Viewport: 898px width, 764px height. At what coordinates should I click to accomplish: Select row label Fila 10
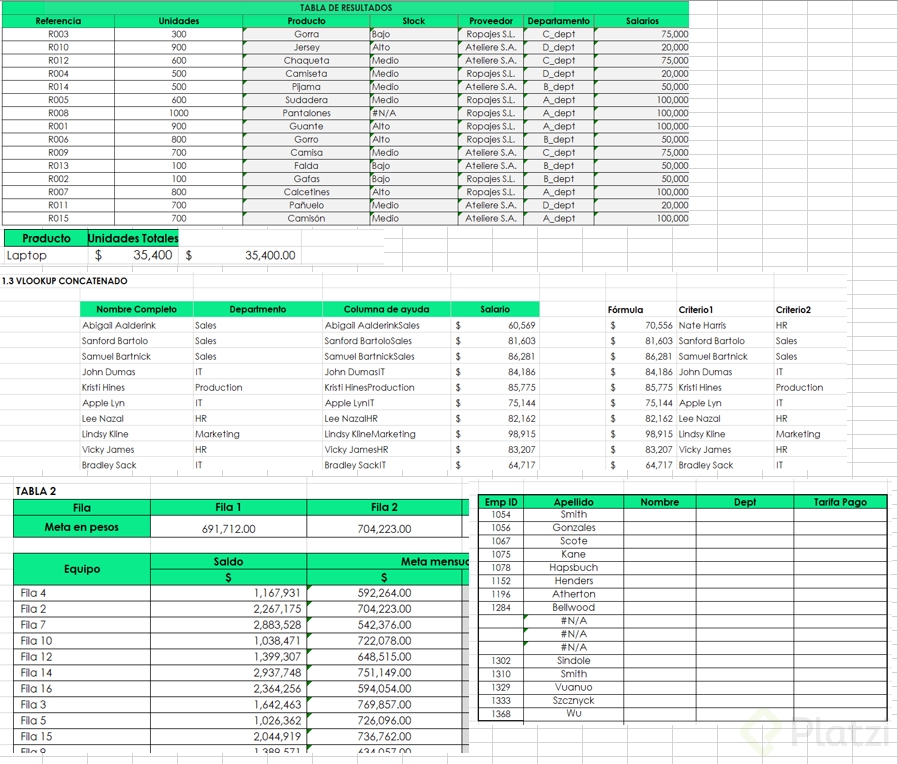tap(82, 641)
